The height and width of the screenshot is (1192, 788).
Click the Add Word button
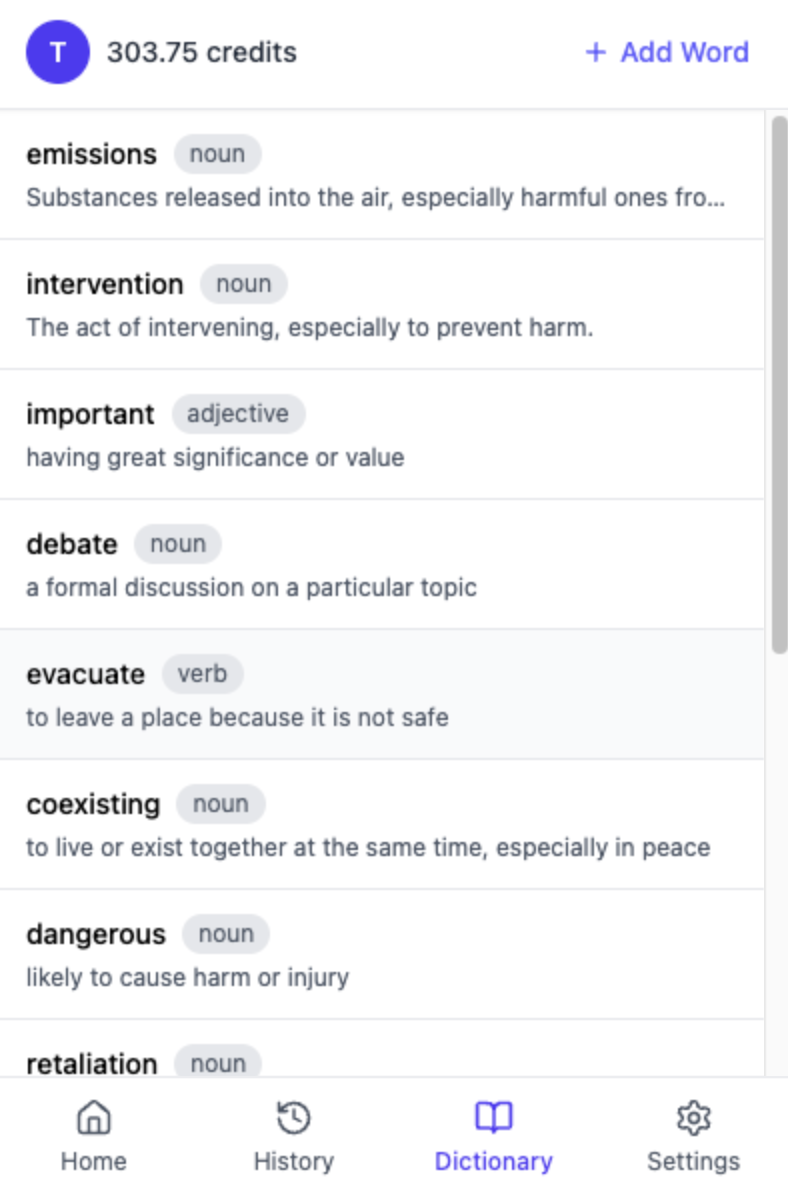(x=666, y=52)
